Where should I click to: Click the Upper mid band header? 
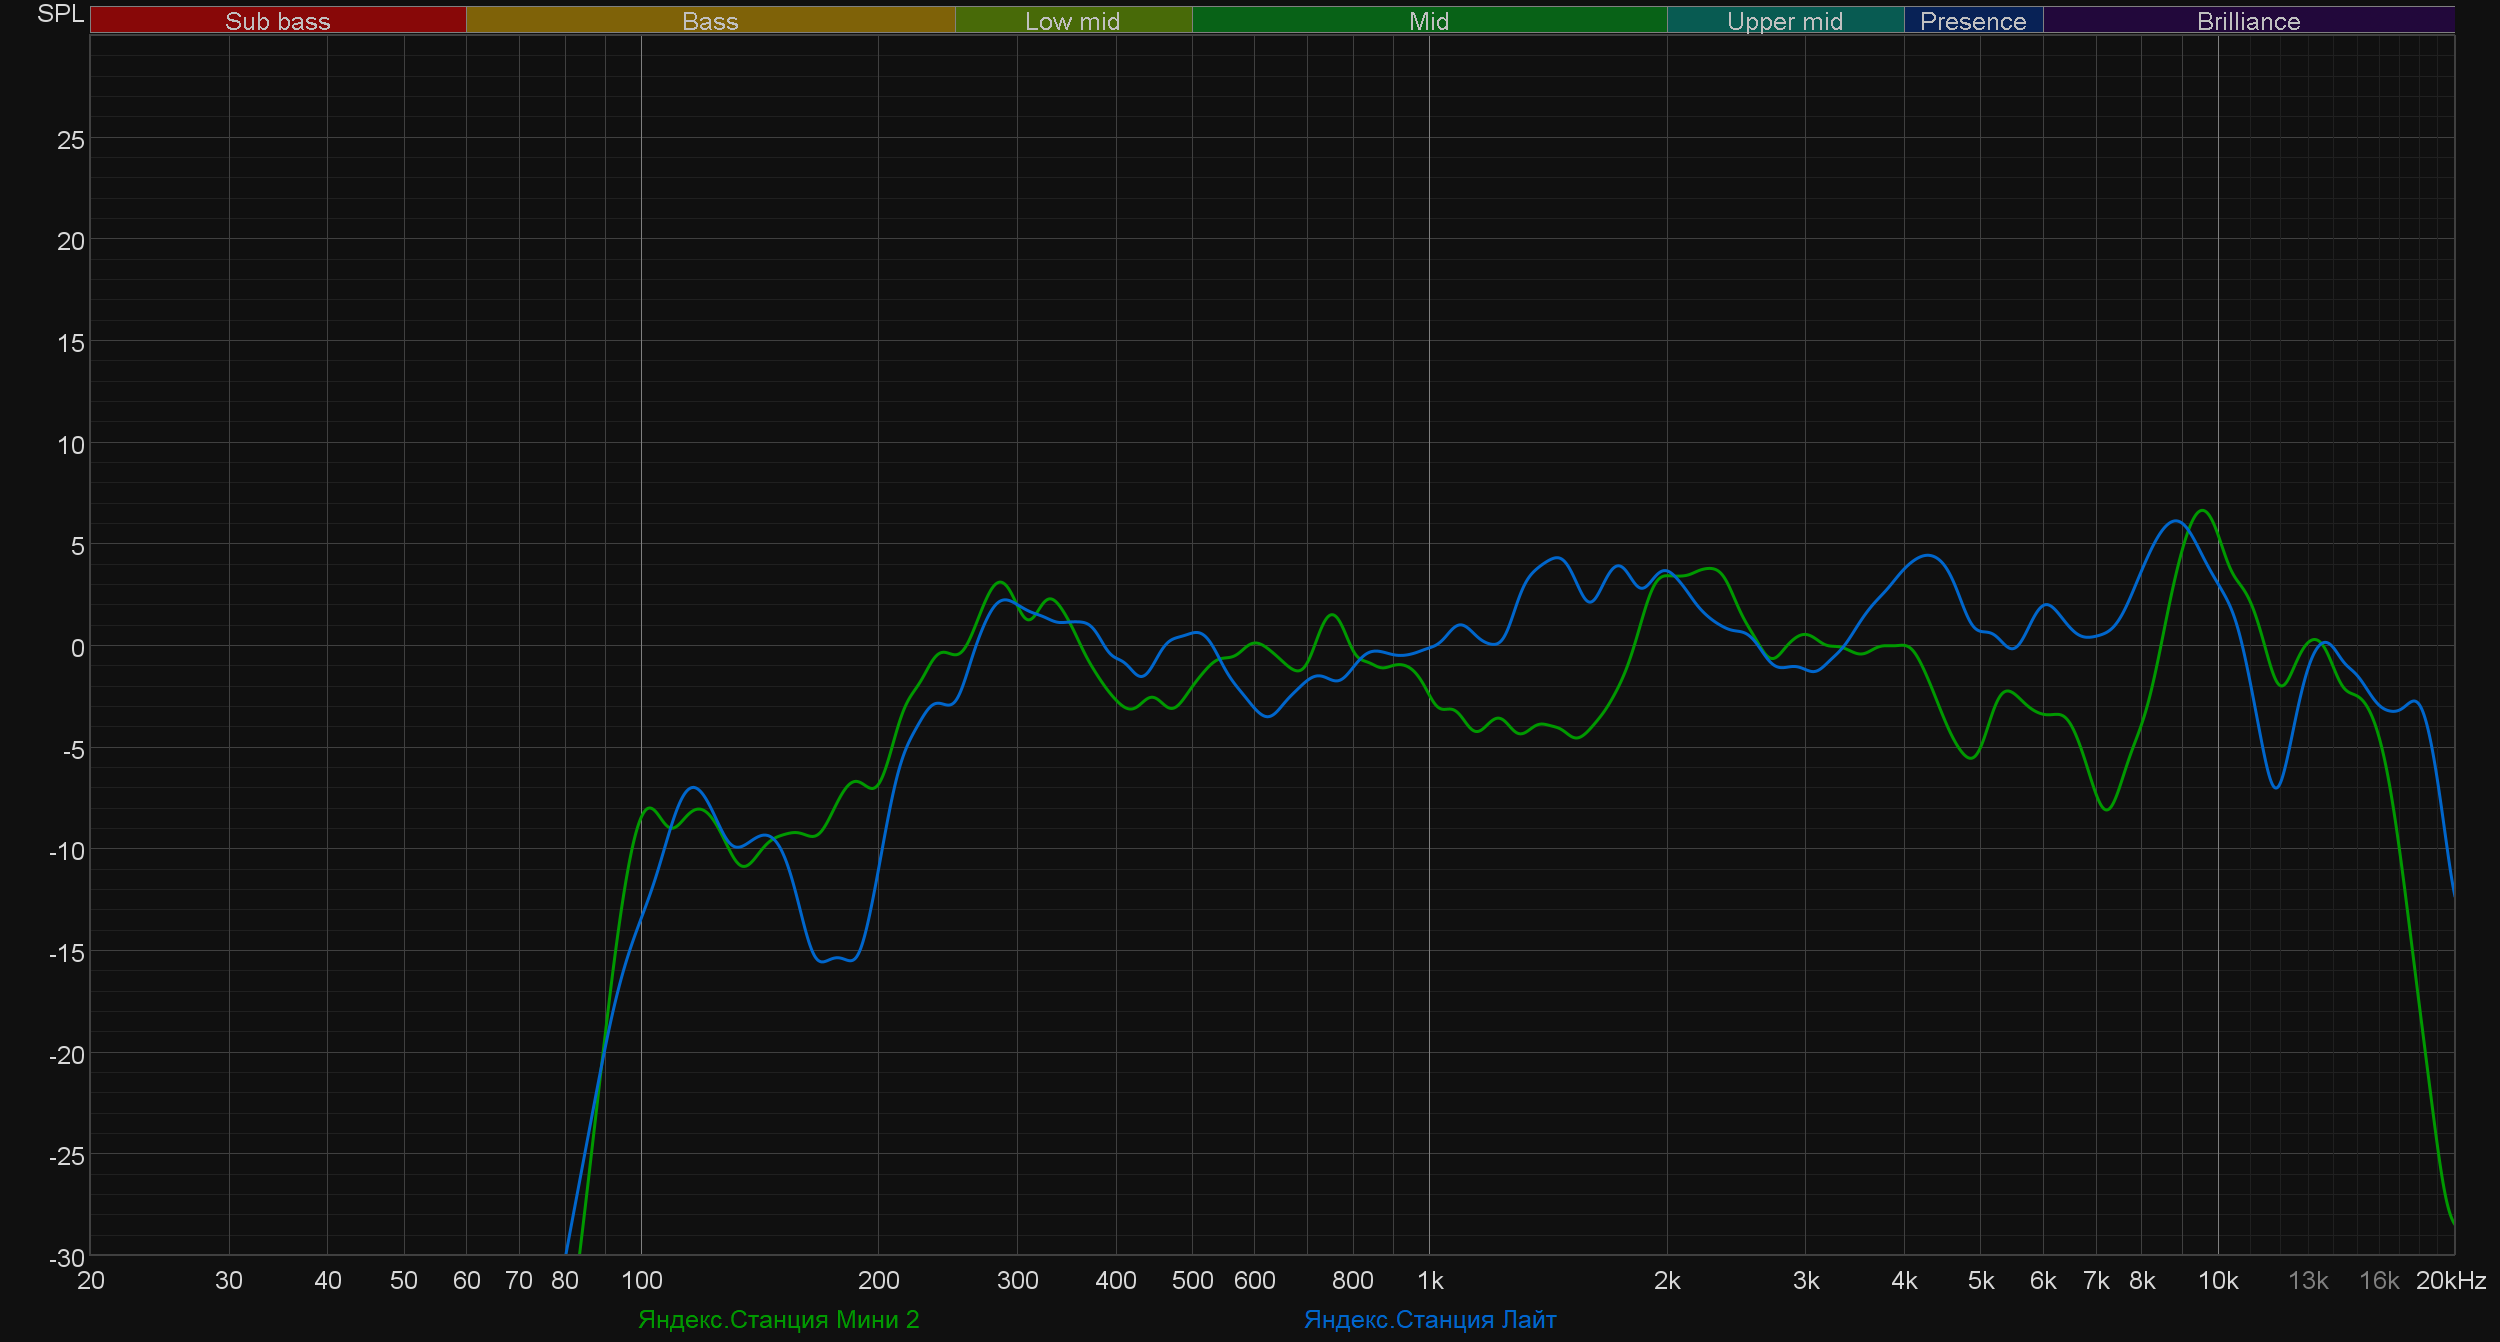coord(1784,21)
